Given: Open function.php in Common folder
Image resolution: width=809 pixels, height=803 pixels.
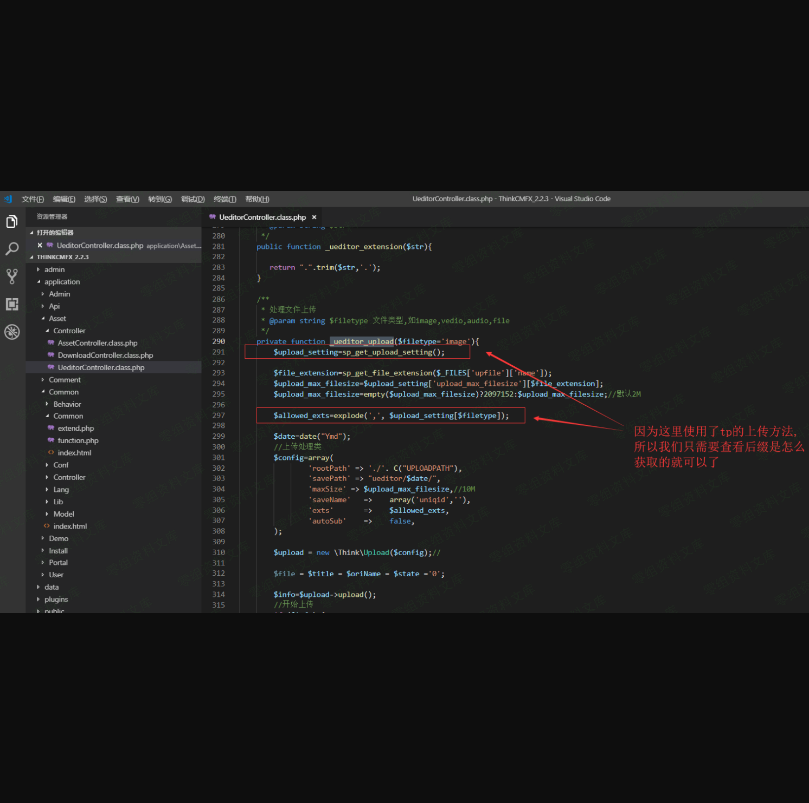Looking at the screenshot, I should [x=78, y=440].
